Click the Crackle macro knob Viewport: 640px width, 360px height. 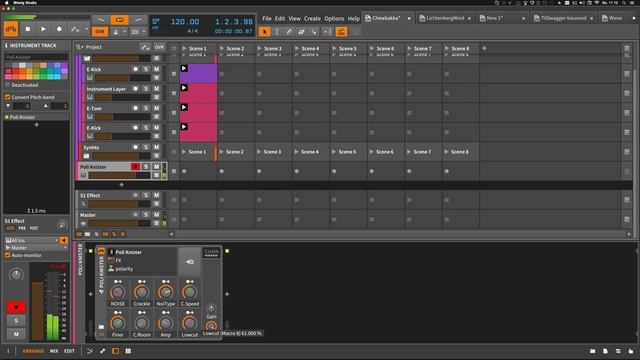[142, 292]
